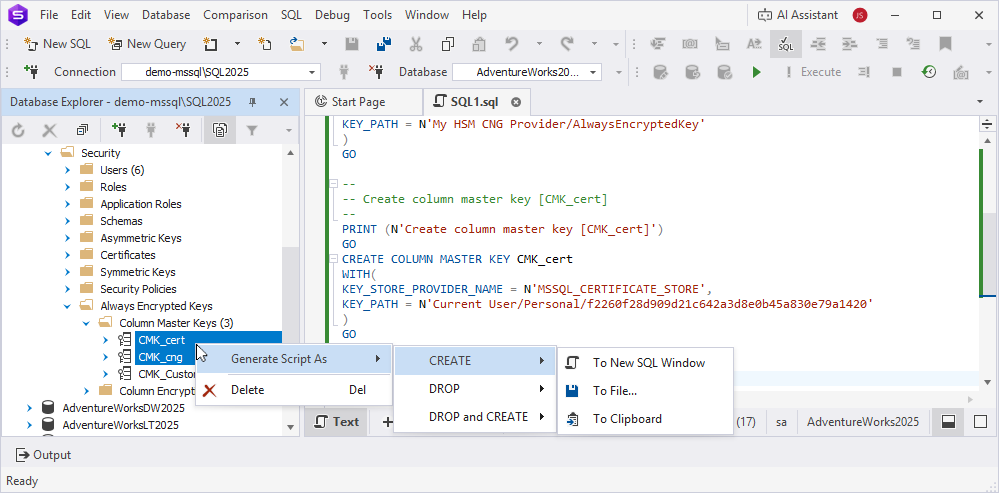
Task: Expand the Certificates folder
Action: pos(67,255)
